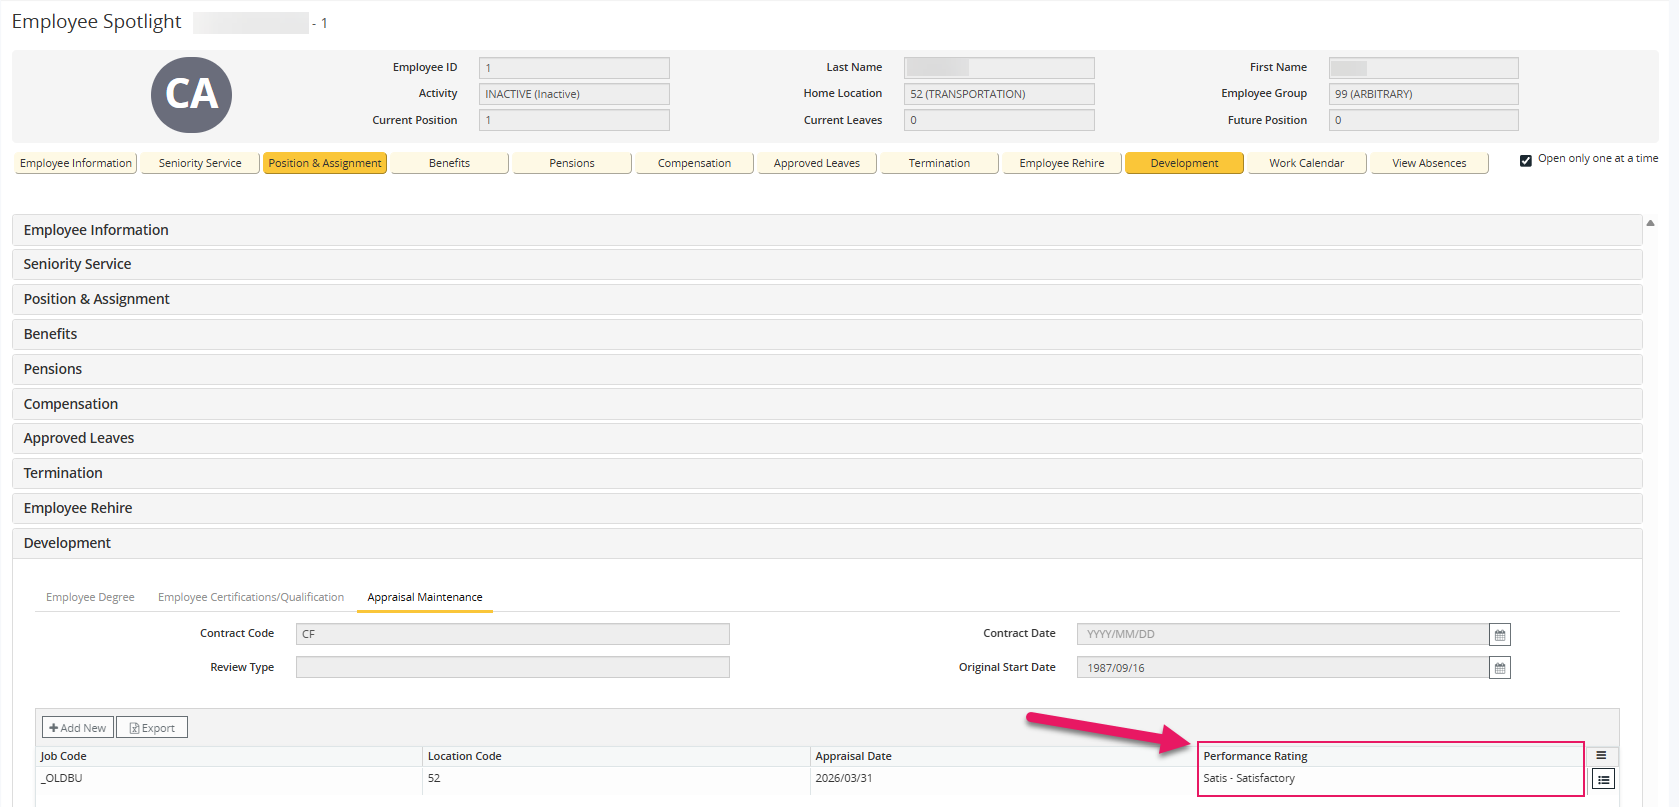
Task: Click the Original Start Date field
Action: [1283, 667]
